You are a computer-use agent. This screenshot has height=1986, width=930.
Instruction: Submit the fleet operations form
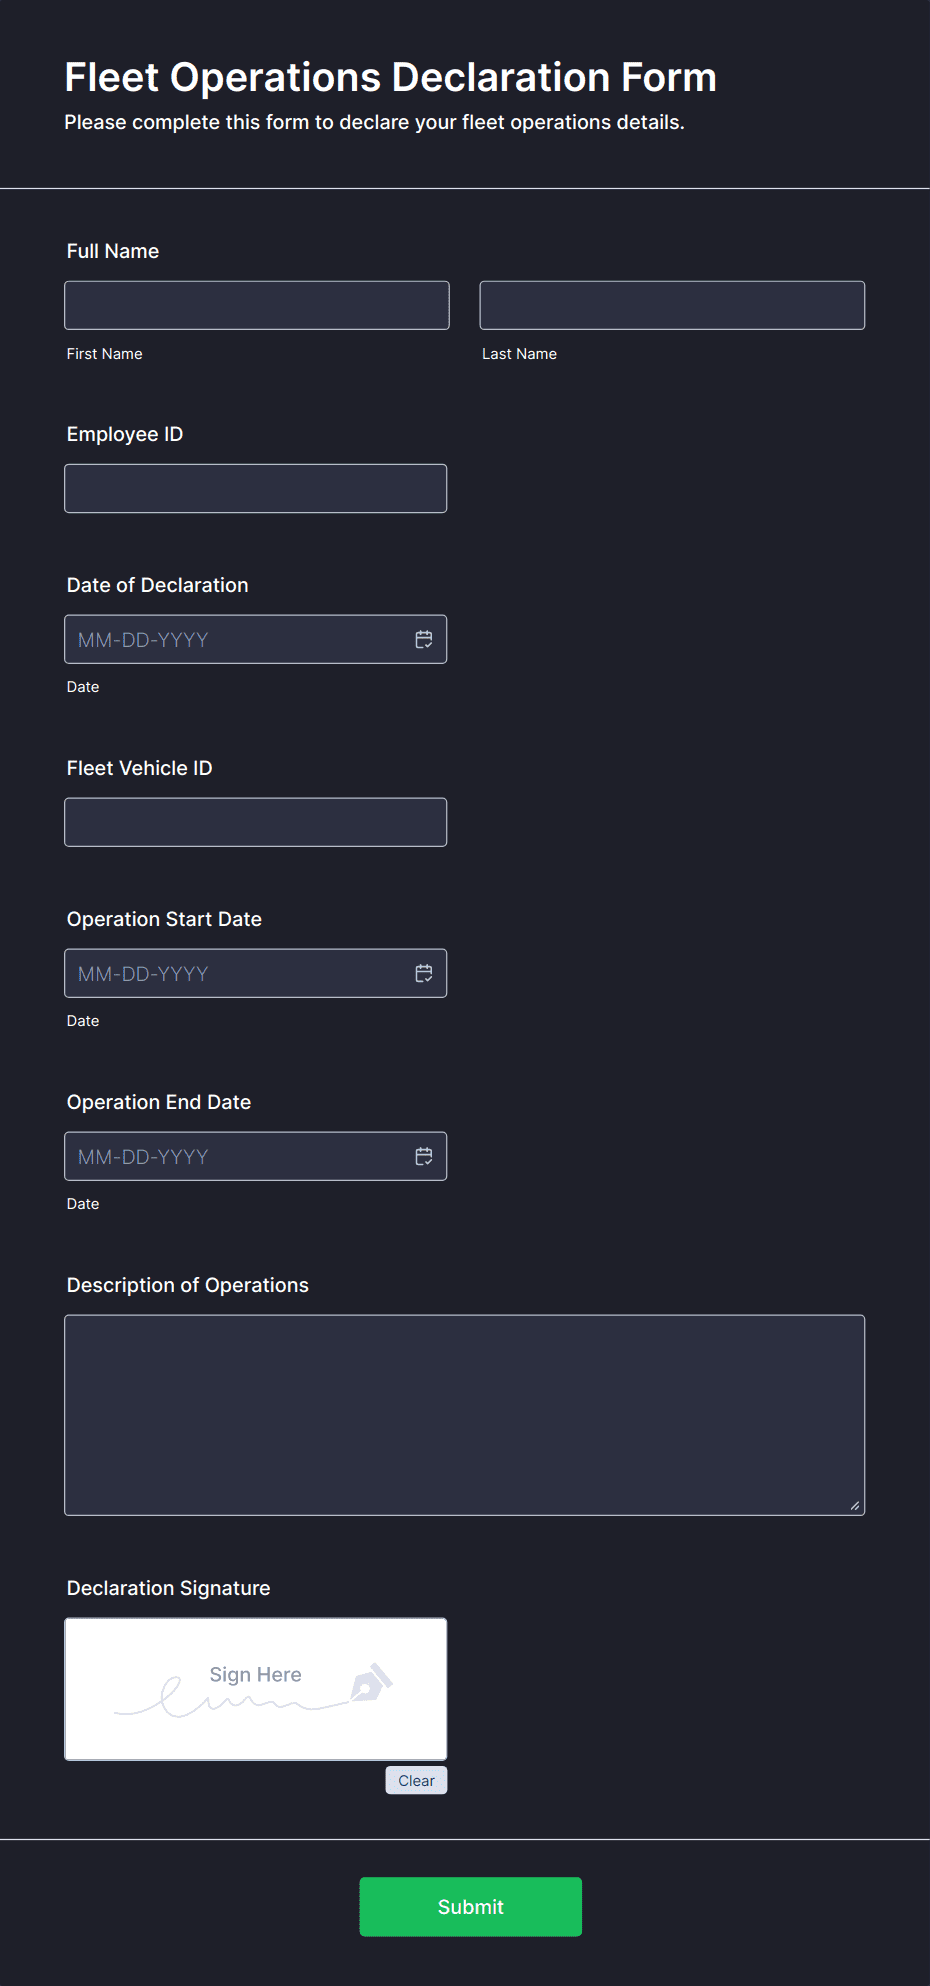471,1907
